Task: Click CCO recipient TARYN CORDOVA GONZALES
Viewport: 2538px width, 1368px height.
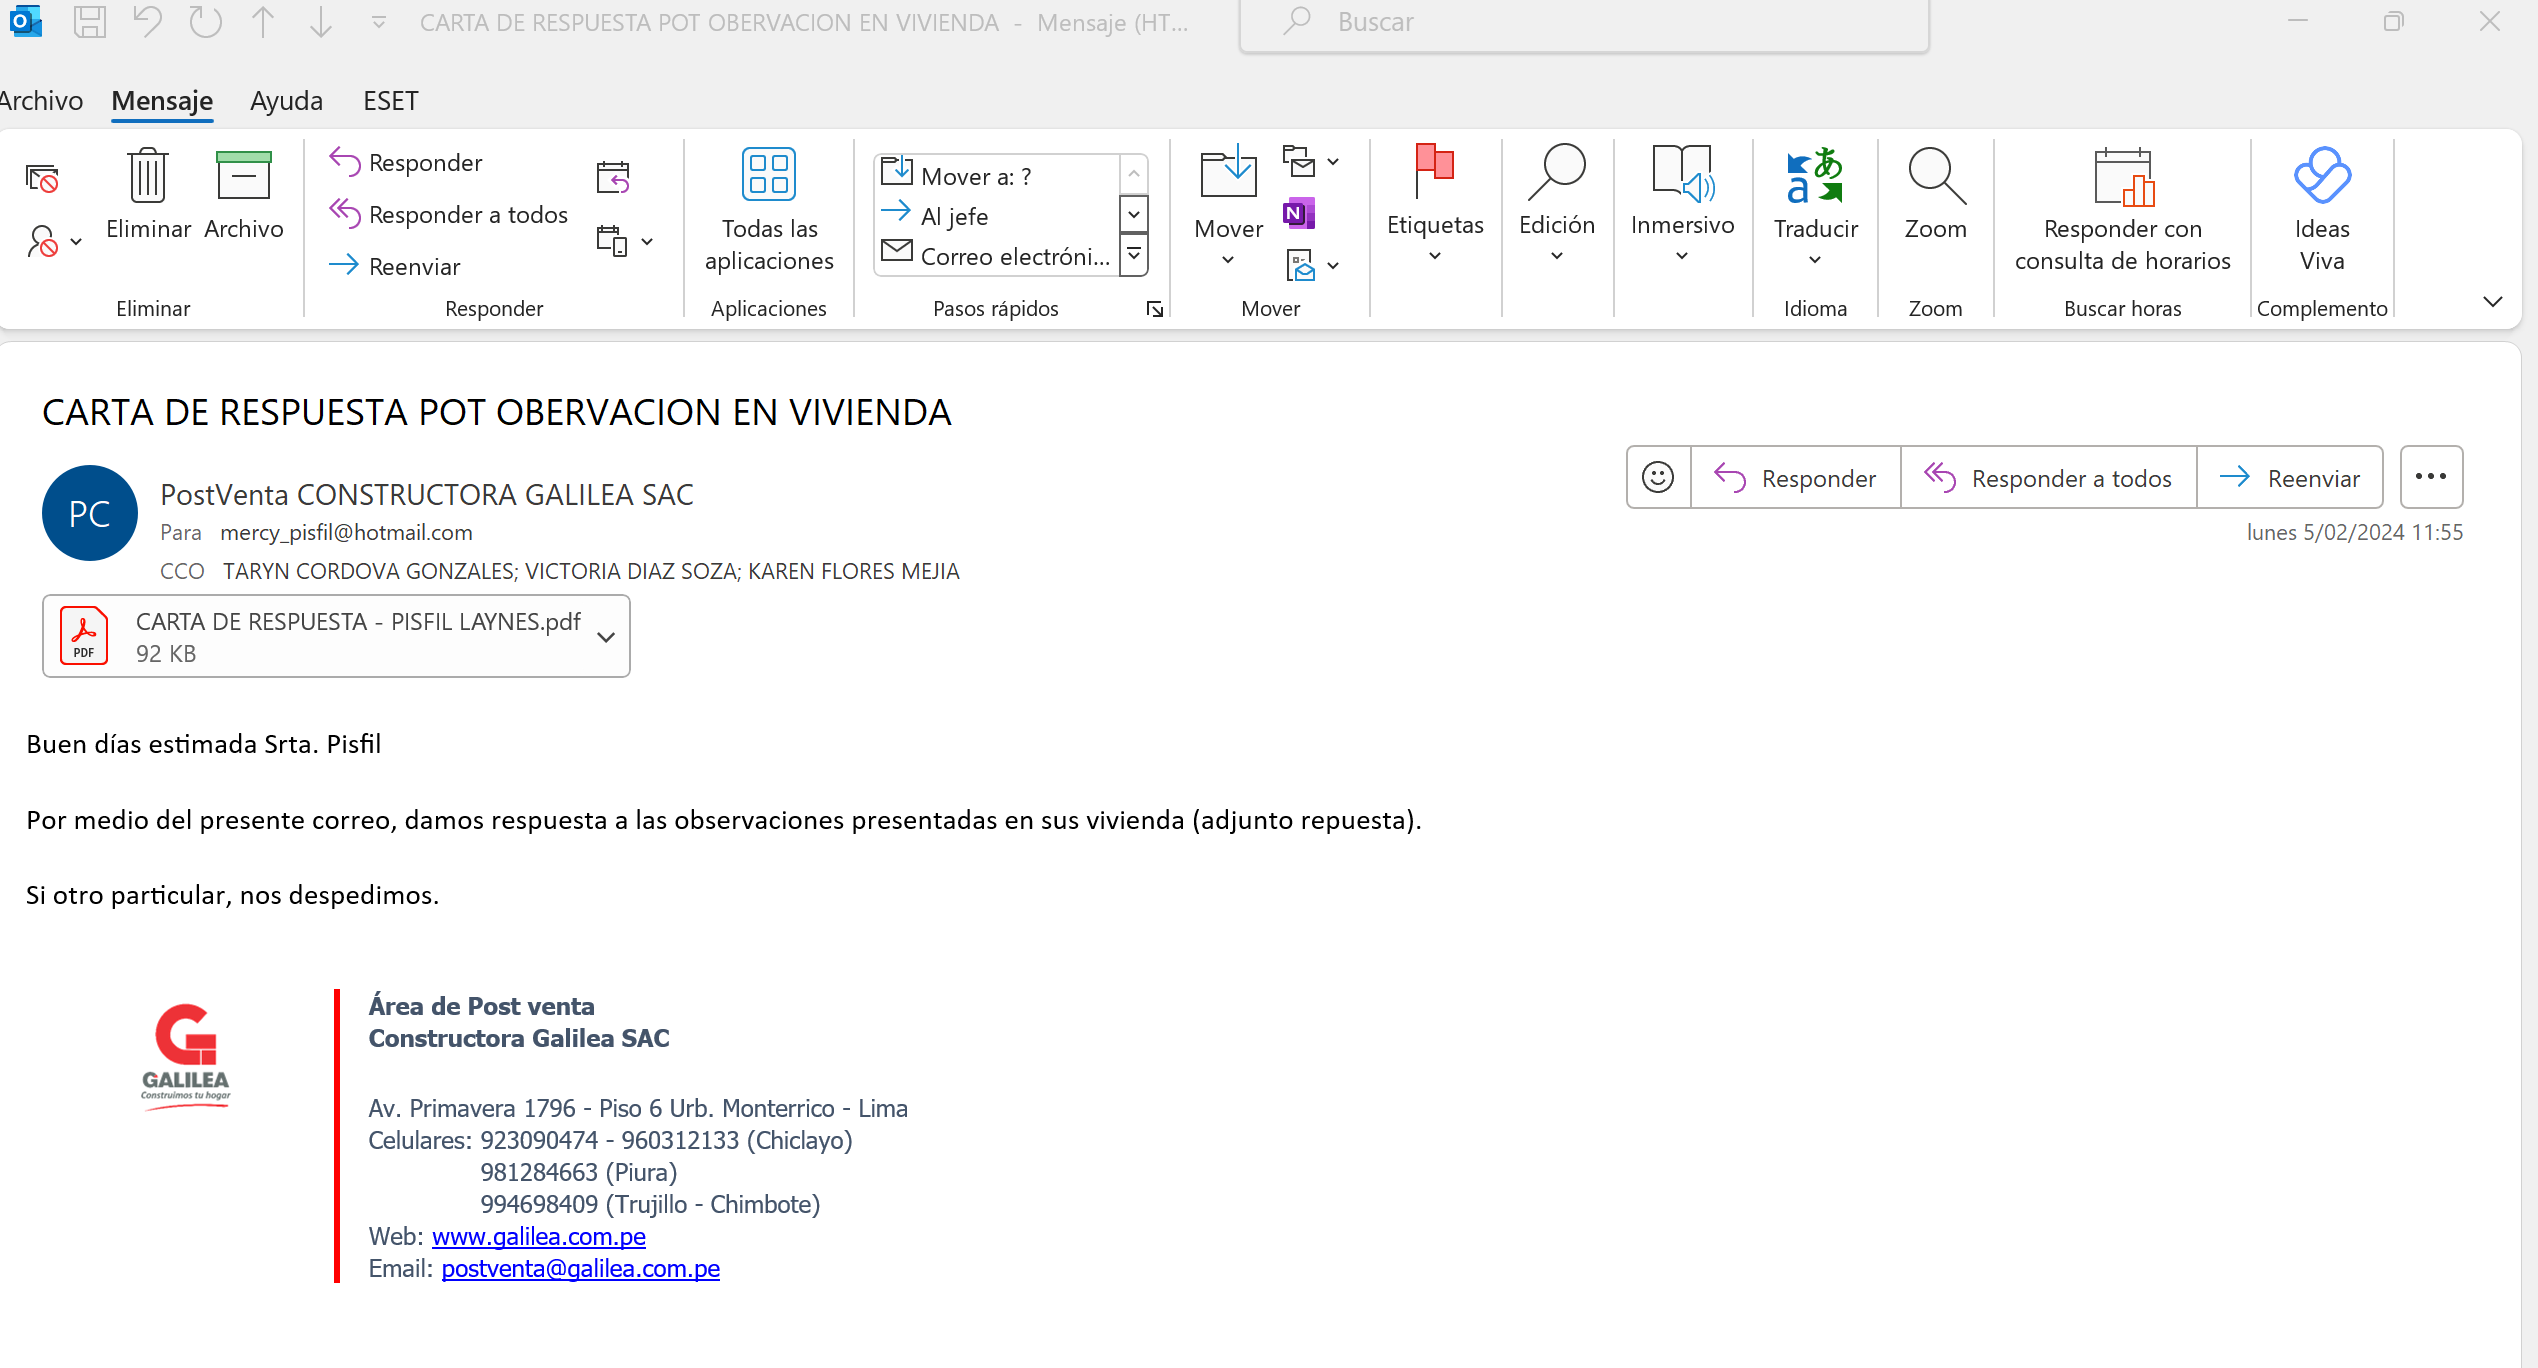Action: pyautogui.click(x=368, y=572)
